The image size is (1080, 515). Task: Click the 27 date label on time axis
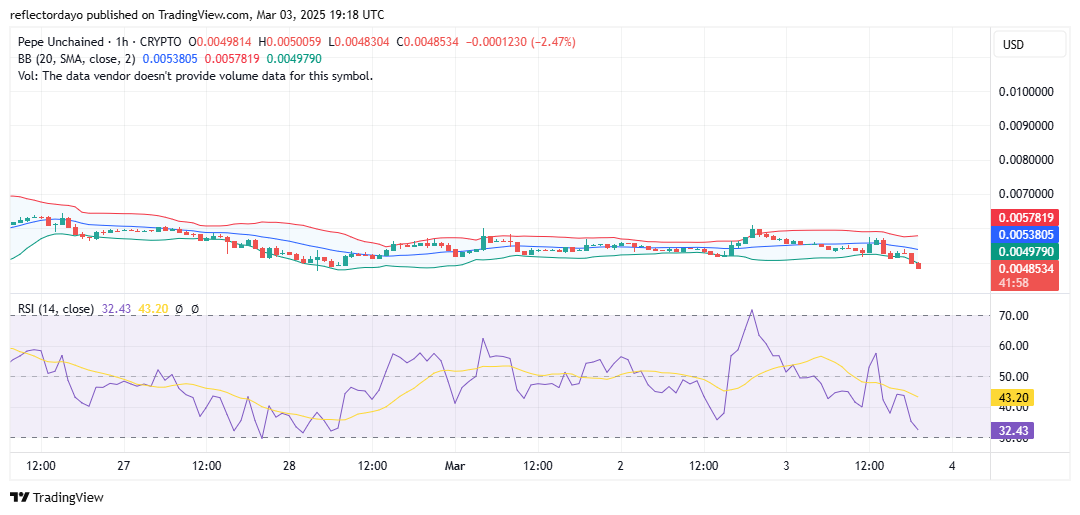click(123, 465)
